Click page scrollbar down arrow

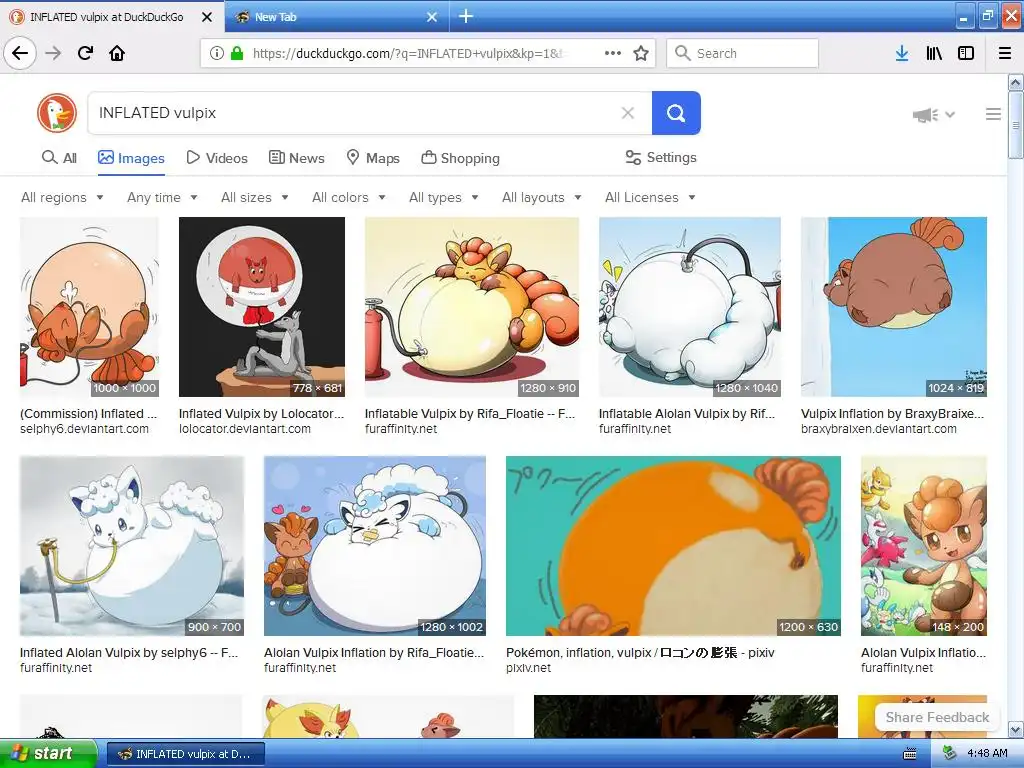tap(1015, 729)
